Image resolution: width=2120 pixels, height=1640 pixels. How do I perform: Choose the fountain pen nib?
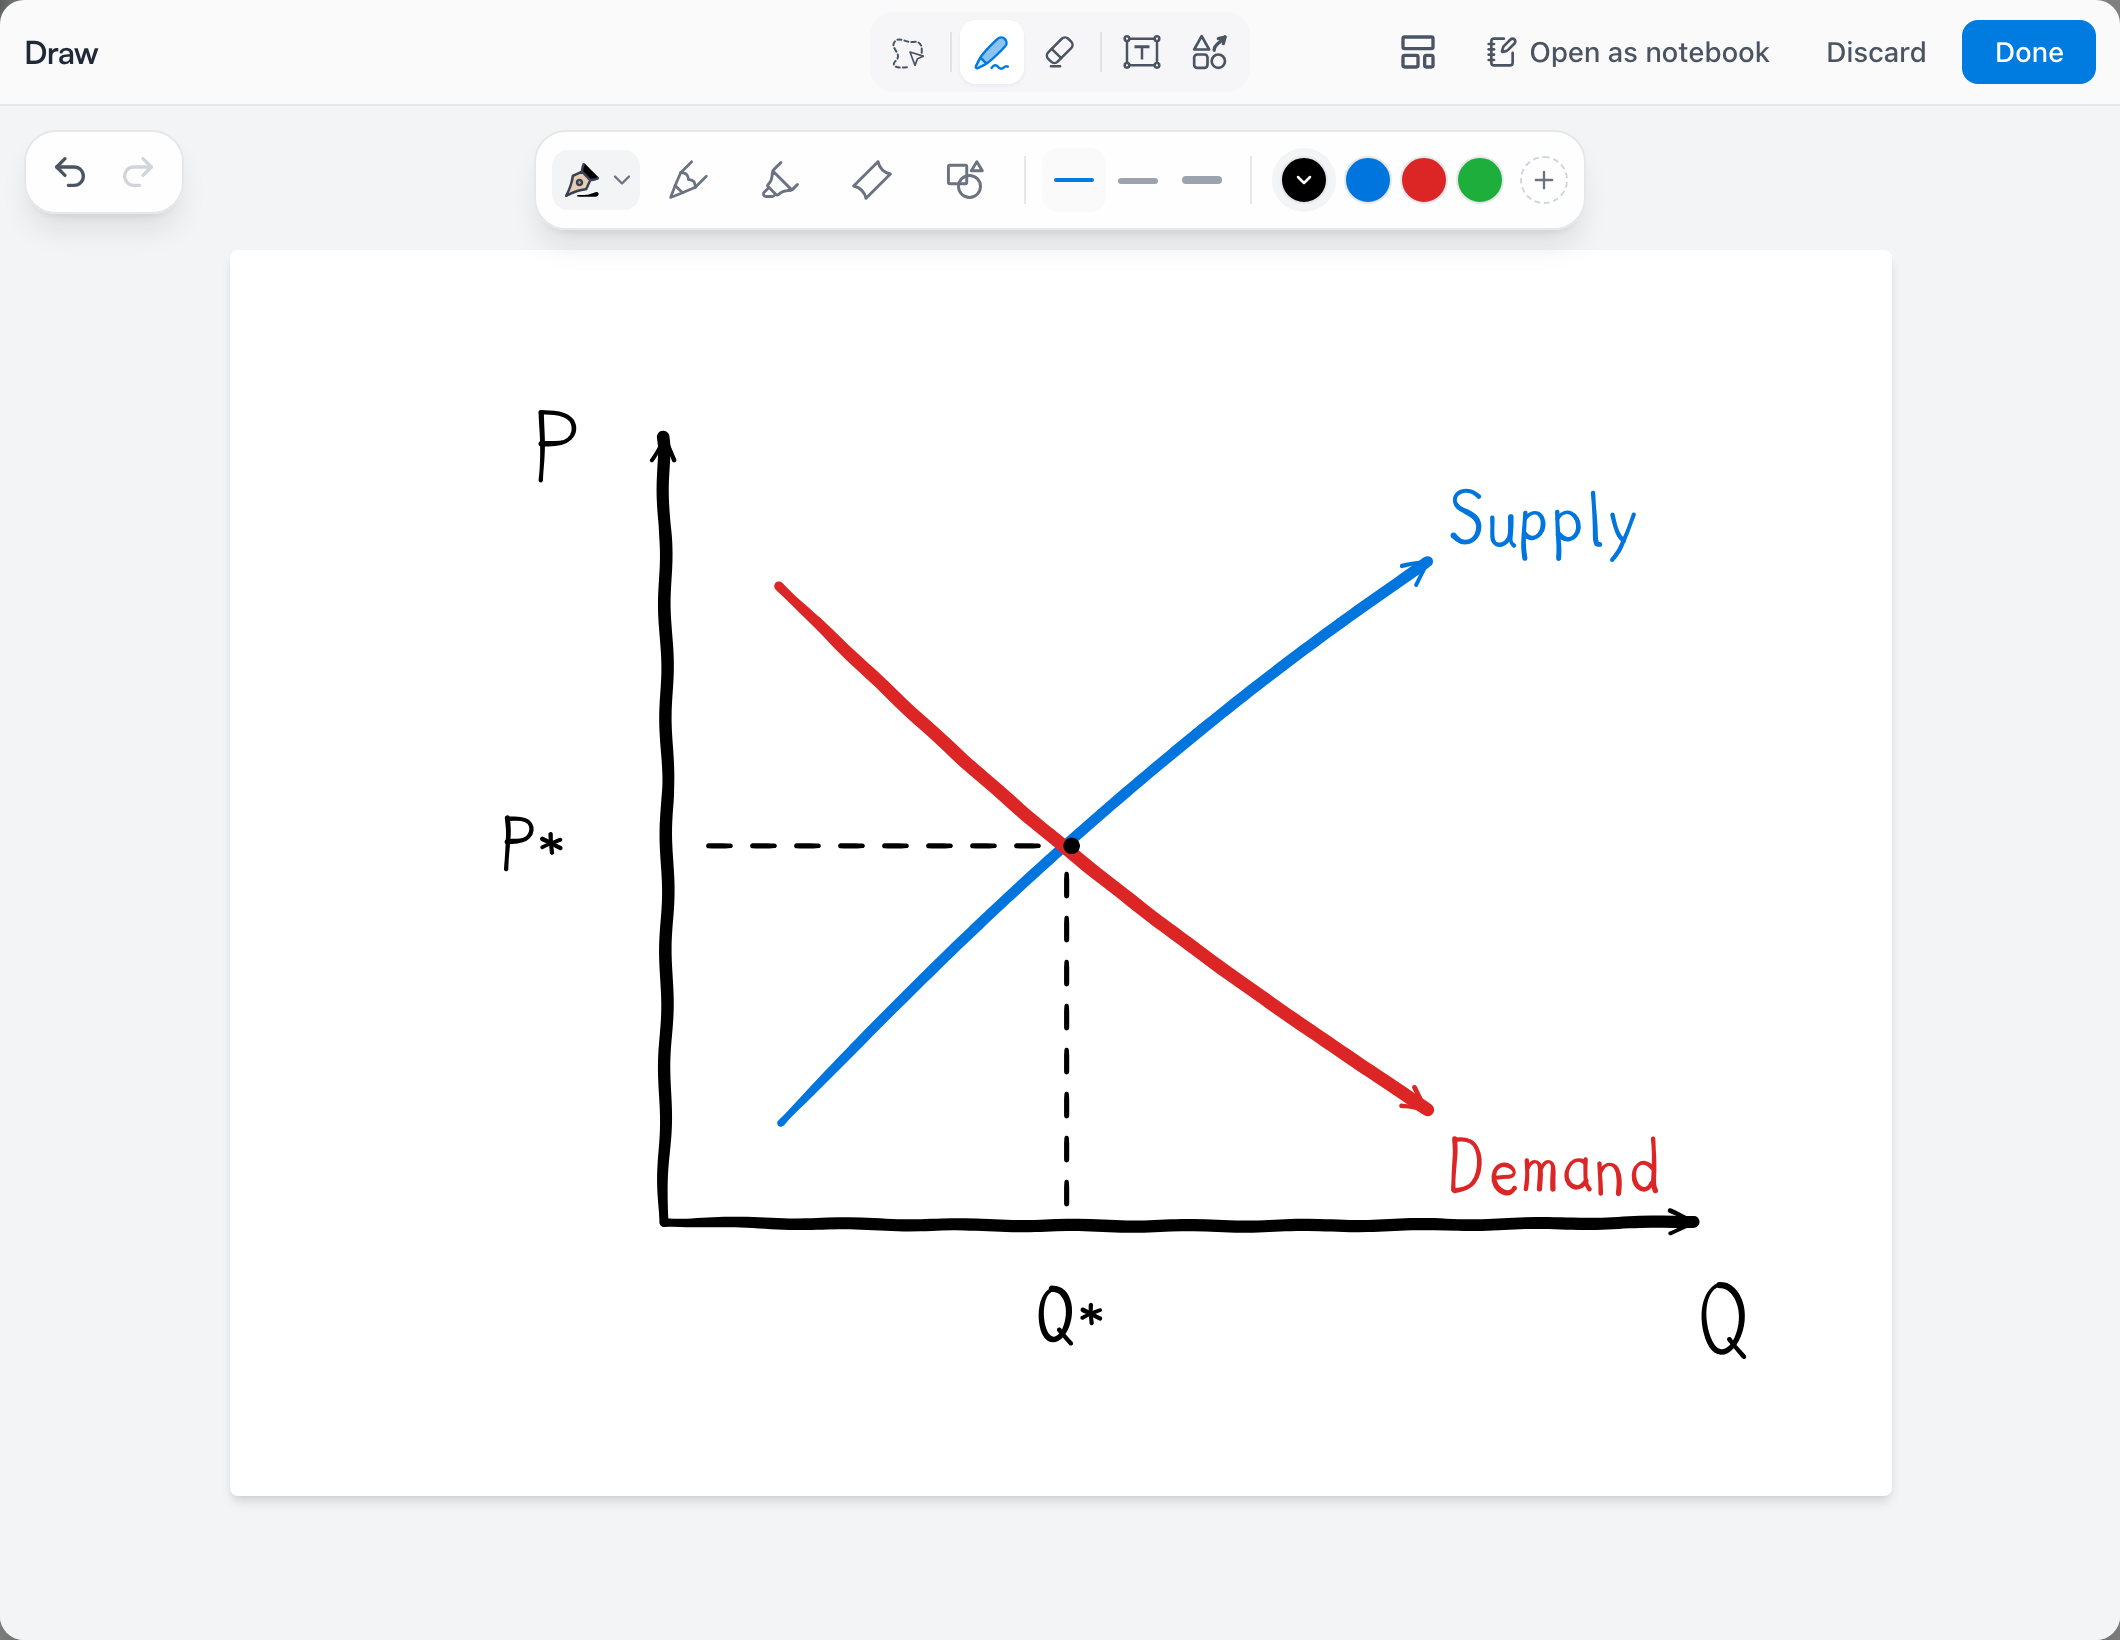(582, 181)
